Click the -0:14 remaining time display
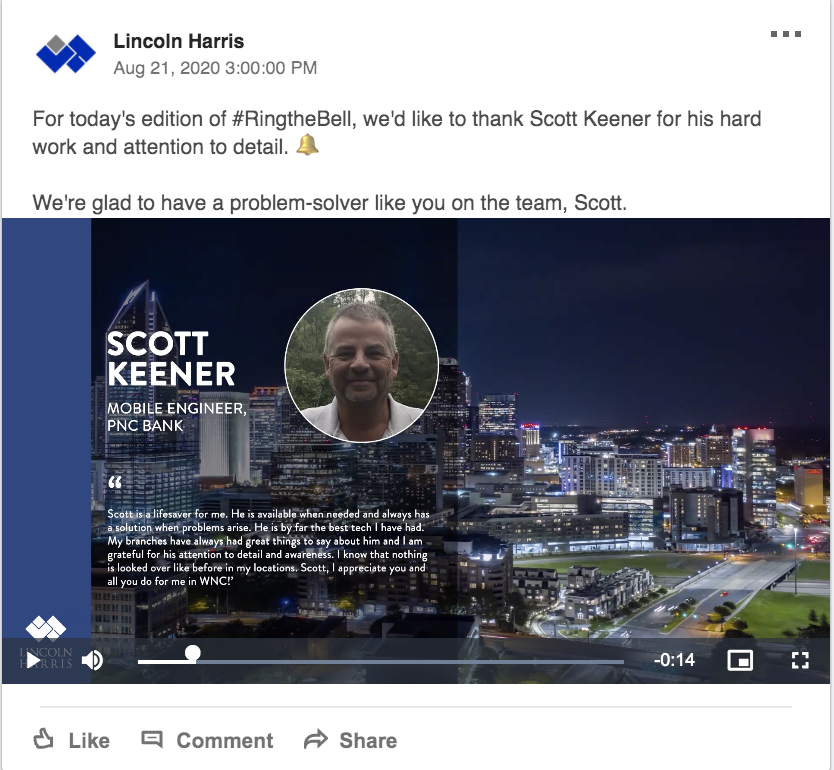This screenshot has width=834, height=770. click(674, 660)
